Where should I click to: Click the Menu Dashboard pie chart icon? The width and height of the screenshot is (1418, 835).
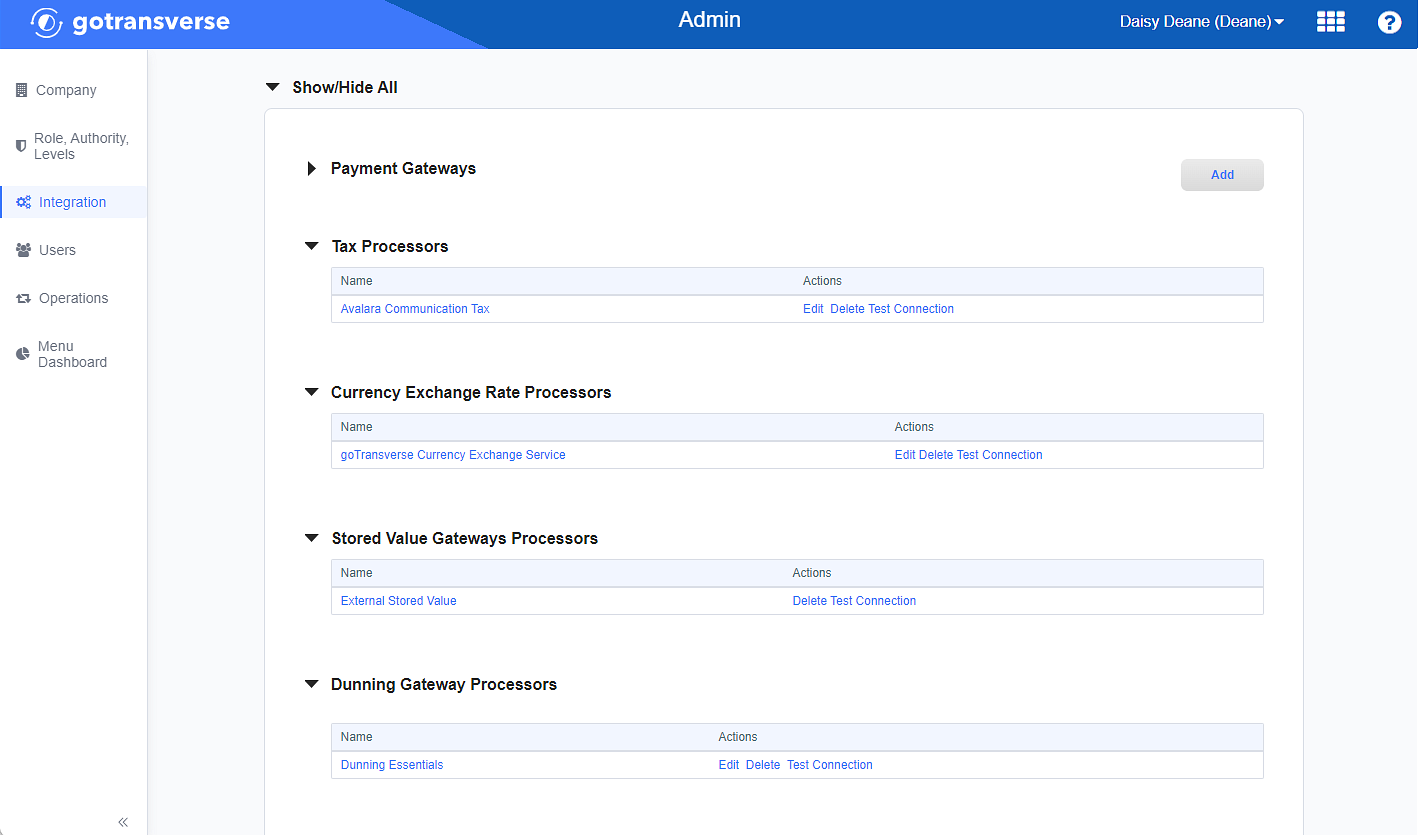(x=22, y=354)
